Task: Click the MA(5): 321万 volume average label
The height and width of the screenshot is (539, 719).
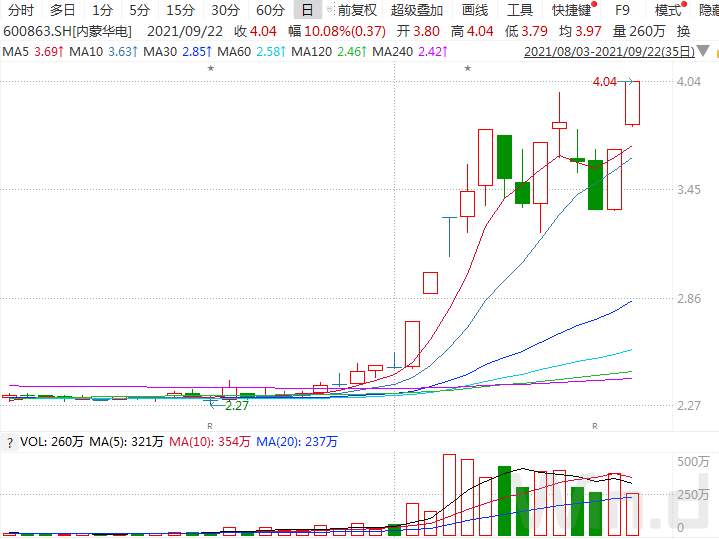Action: point(126,442)
